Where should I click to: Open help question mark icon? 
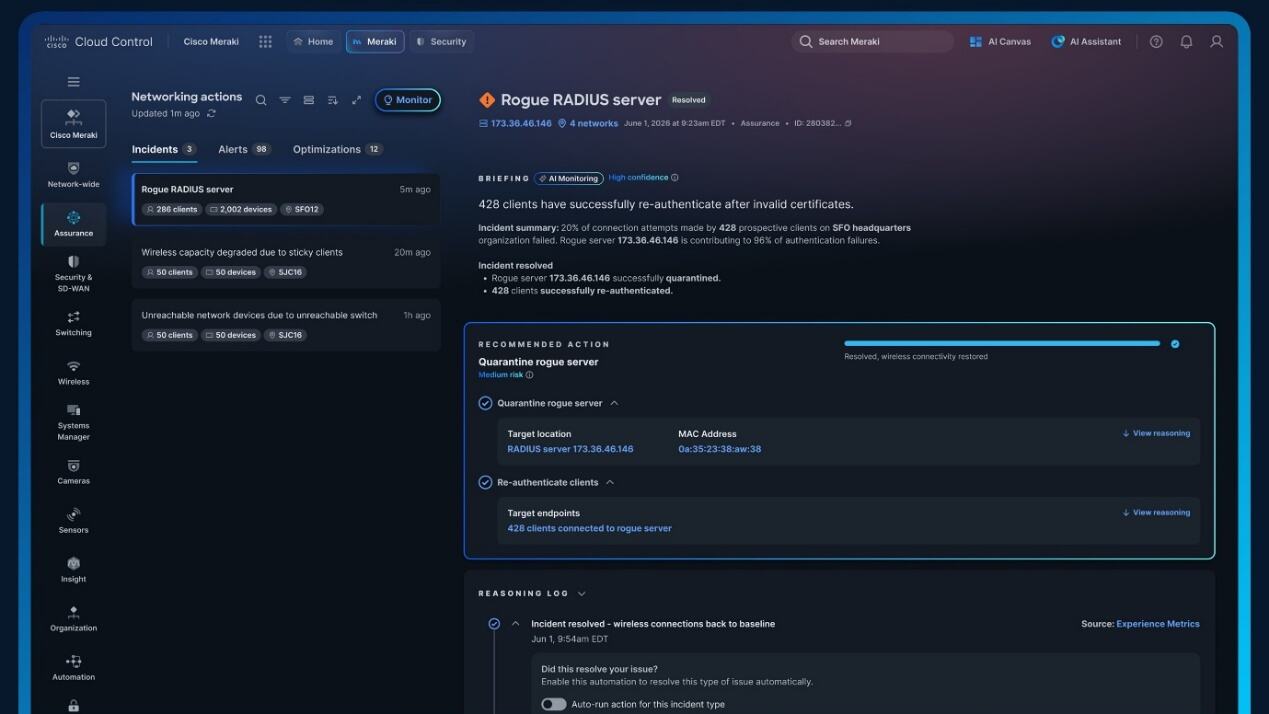[x=1156, y=42]
